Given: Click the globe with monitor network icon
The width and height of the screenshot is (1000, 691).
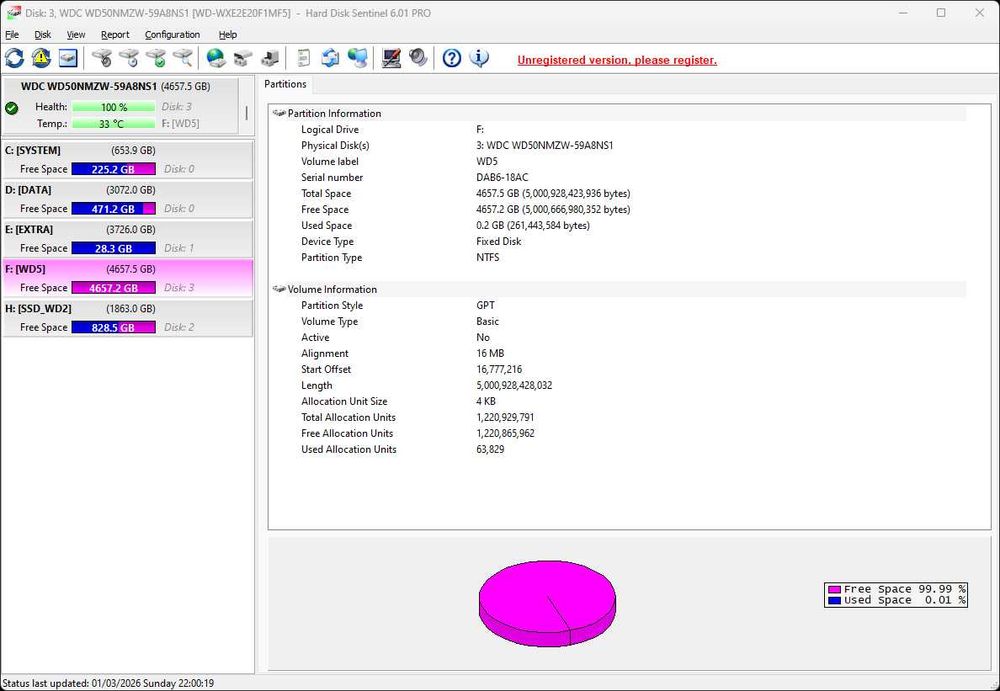Looking at the screenshot, I should tap(357, 58).
